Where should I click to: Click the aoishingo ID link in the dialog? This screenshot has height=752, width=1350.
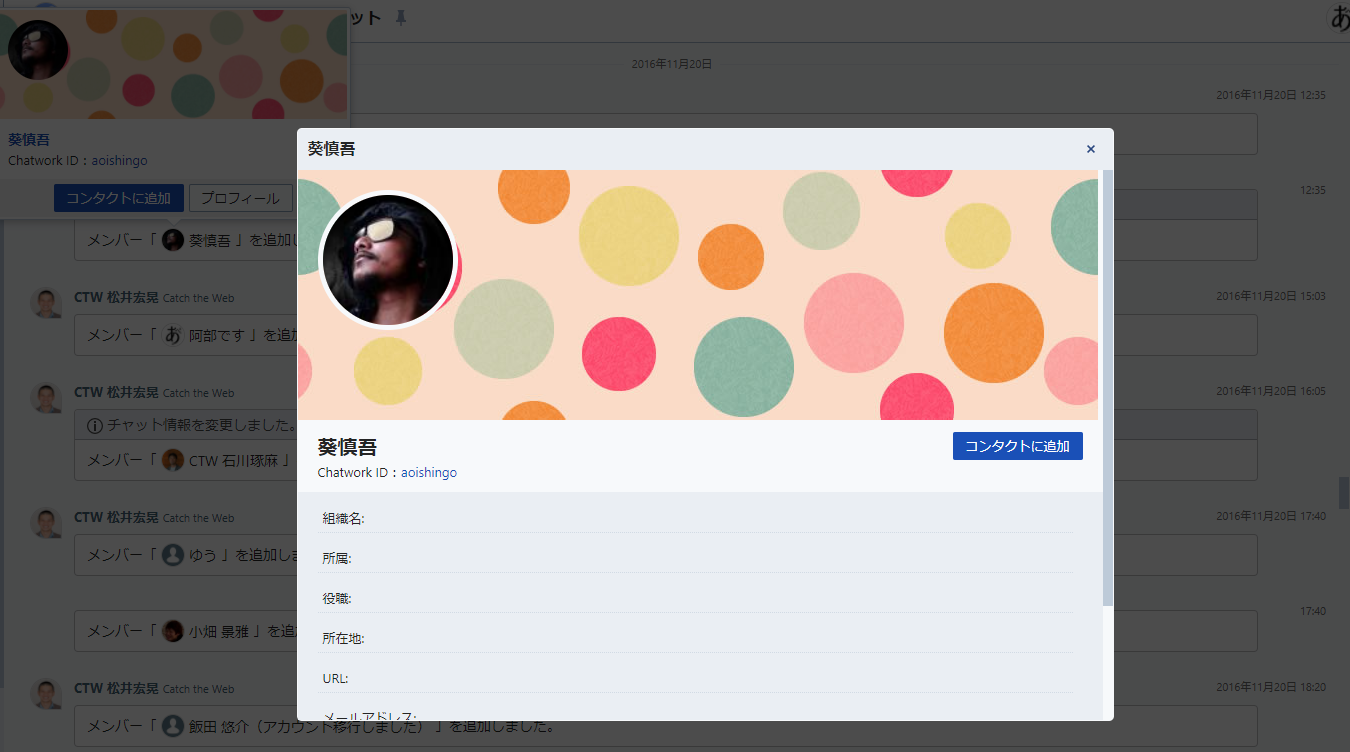428,472
